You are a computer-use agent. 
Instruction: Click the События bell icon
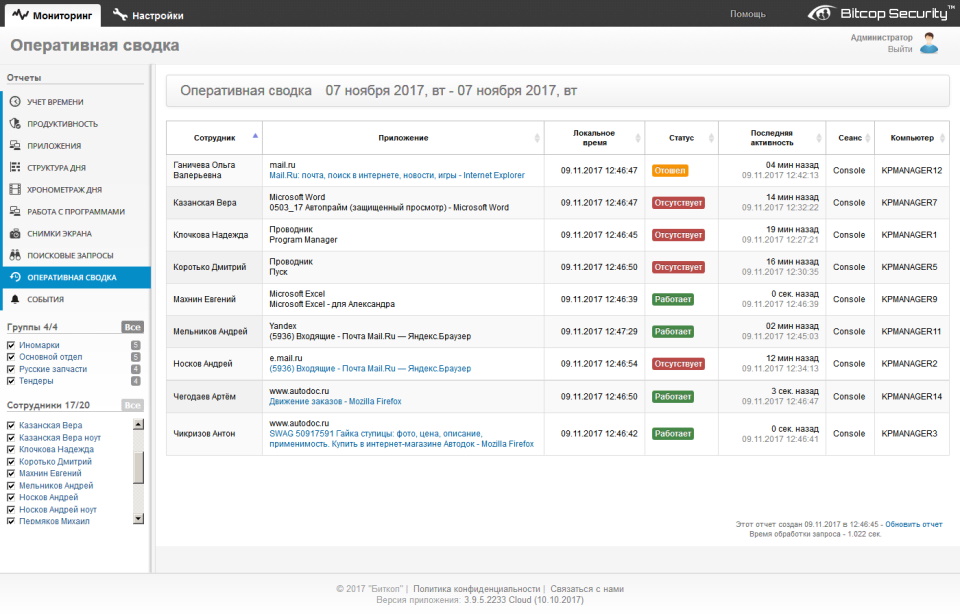pos(15,299)
